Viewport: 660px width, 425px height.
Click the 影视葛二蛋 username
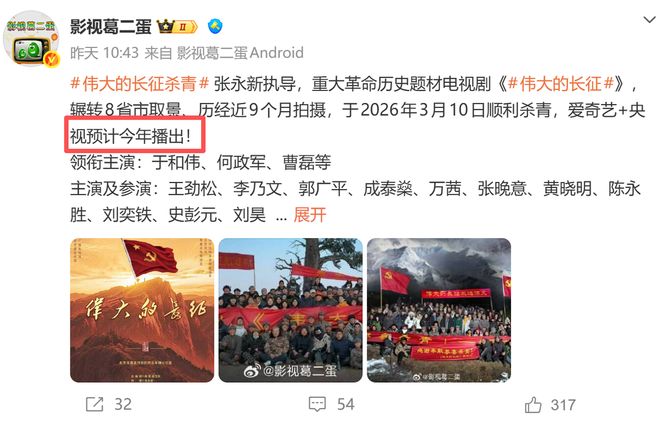click(x=111, y=27)
